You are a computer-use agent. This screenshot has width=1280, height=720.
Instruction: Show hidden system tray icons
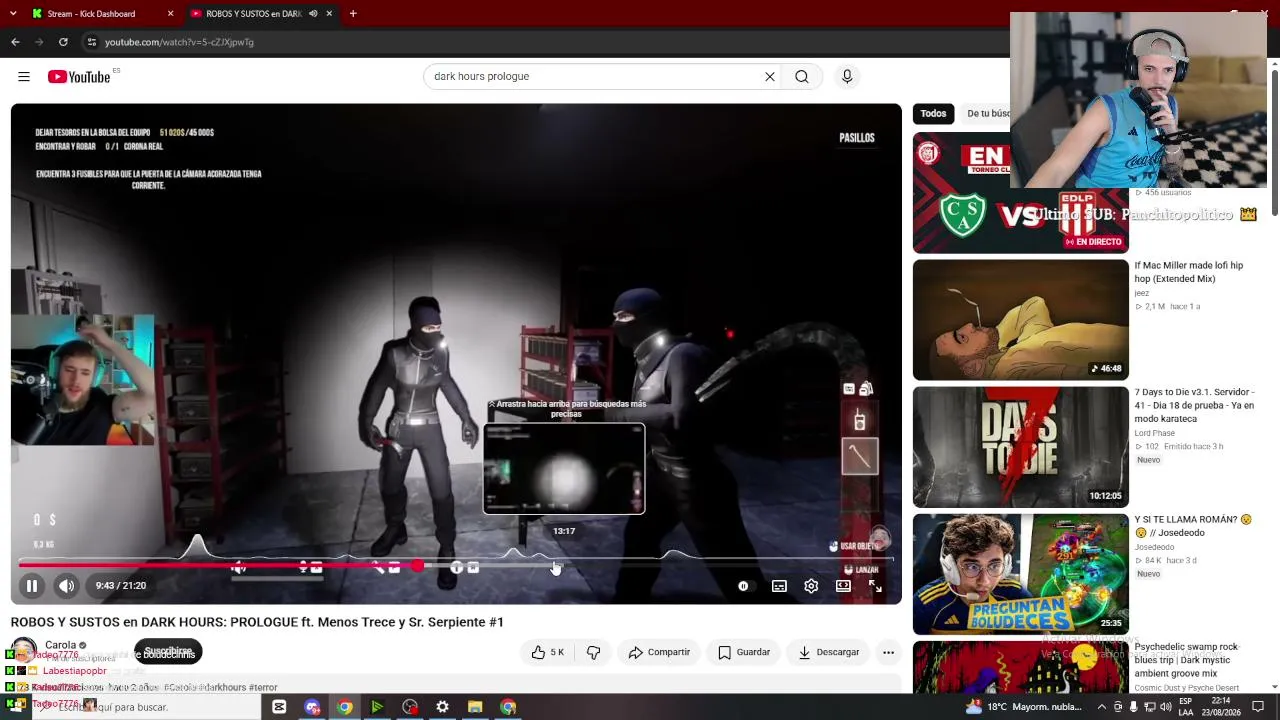(1102, 707)
